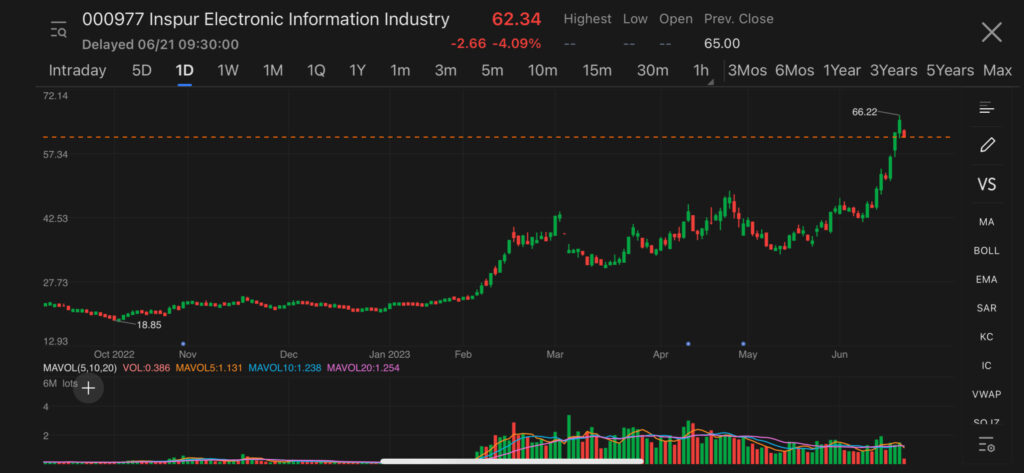Select the 1Y interval tab
Viewport: 1024px width, 473px height.
tap(357, 71)
